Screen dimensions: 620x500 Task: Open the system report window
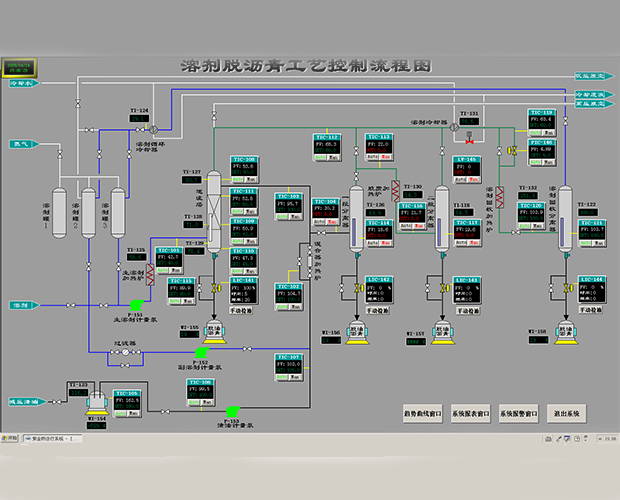471,414
